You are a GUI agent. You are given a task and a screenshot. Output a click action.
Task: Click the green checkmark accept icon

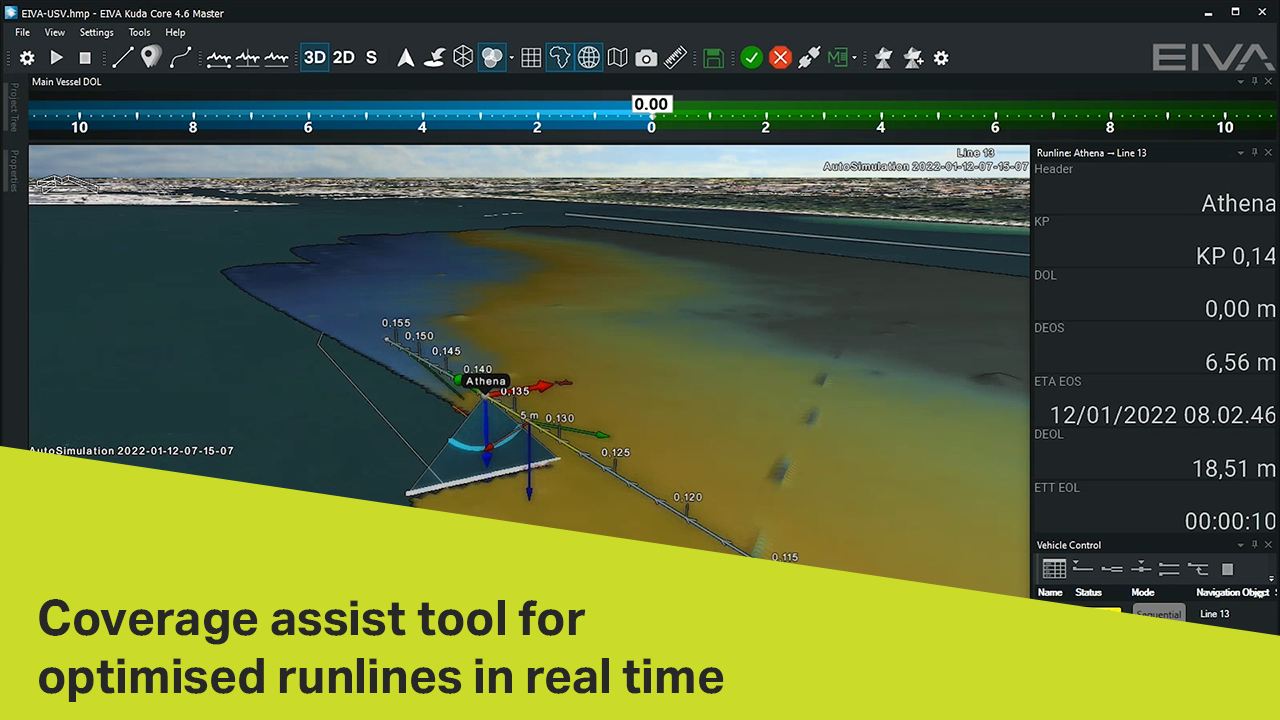(752, 58)
